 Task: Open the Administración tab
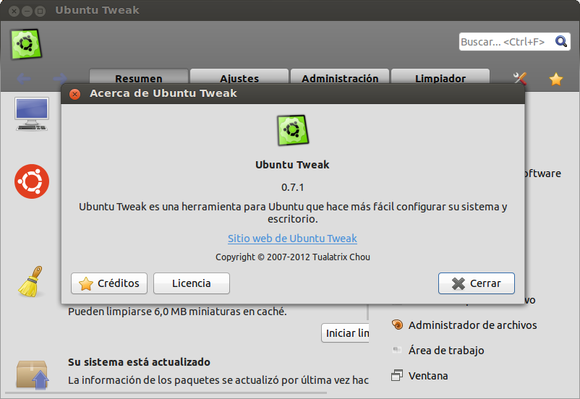tap(340, 77)
